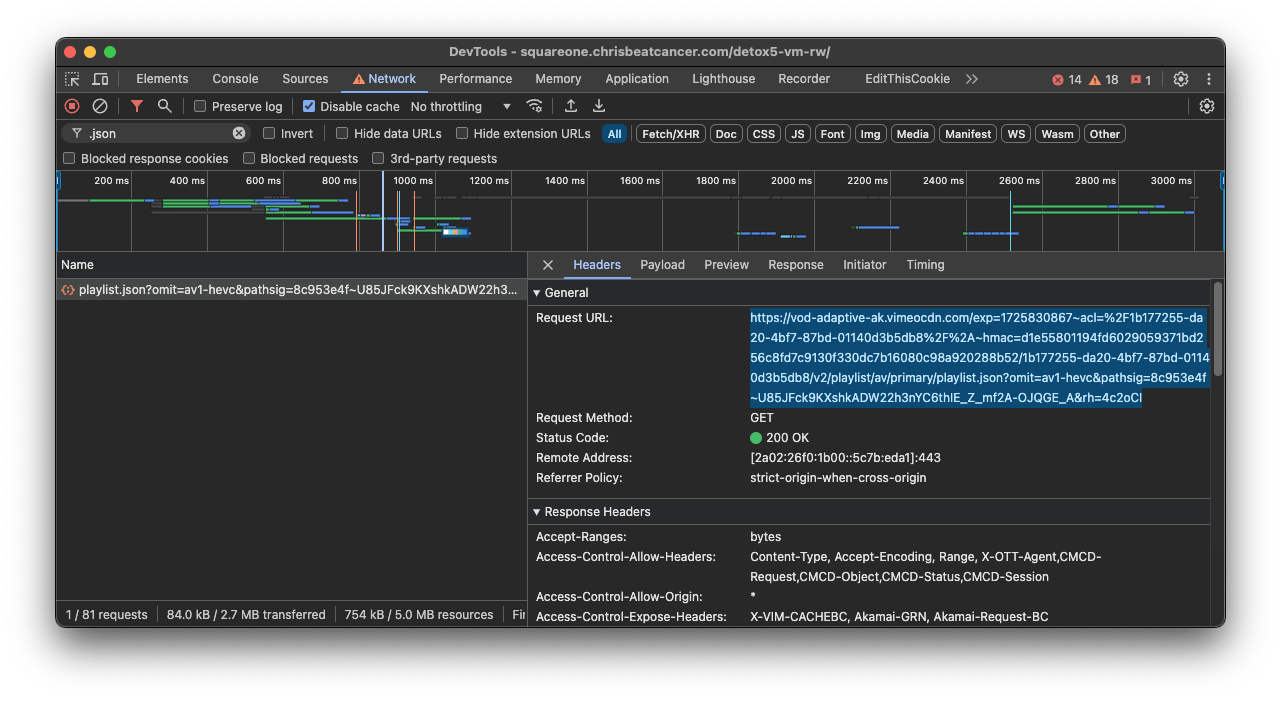1281x701 pixels.
Task: Uncheck the Disable cache checkbox
Action: point(309,106)
